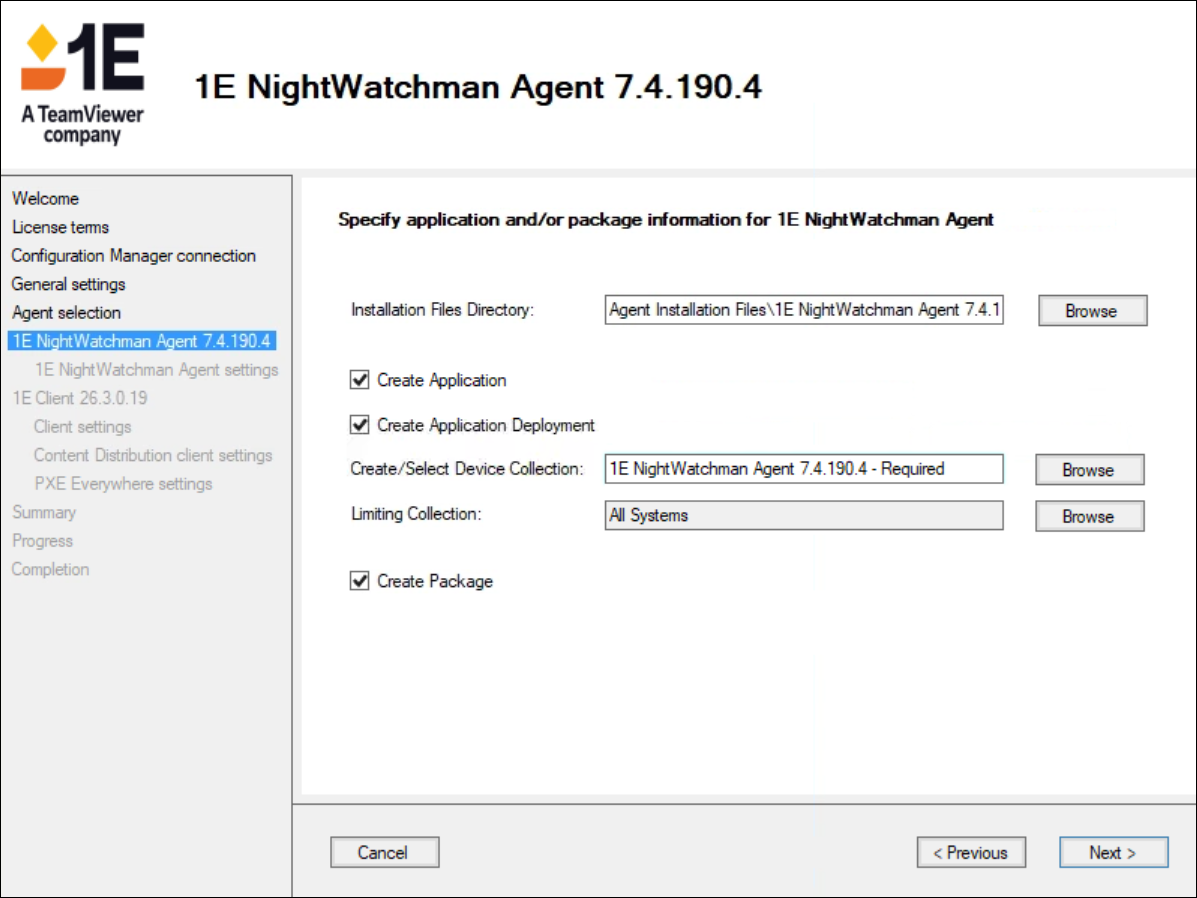Go to License terms step
This screenshot has width=1197, height=898.
[60, 227]
